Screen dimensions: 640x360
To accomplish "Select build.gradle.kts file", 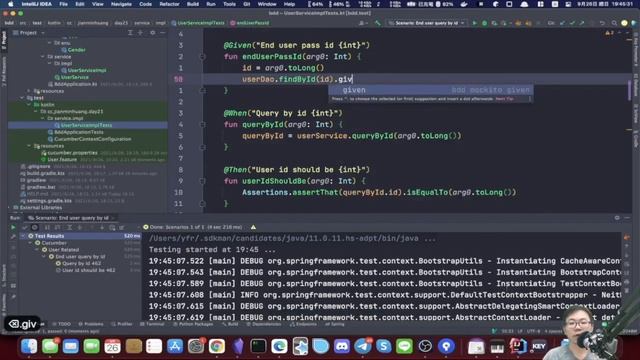I will (x=46, y=173).
